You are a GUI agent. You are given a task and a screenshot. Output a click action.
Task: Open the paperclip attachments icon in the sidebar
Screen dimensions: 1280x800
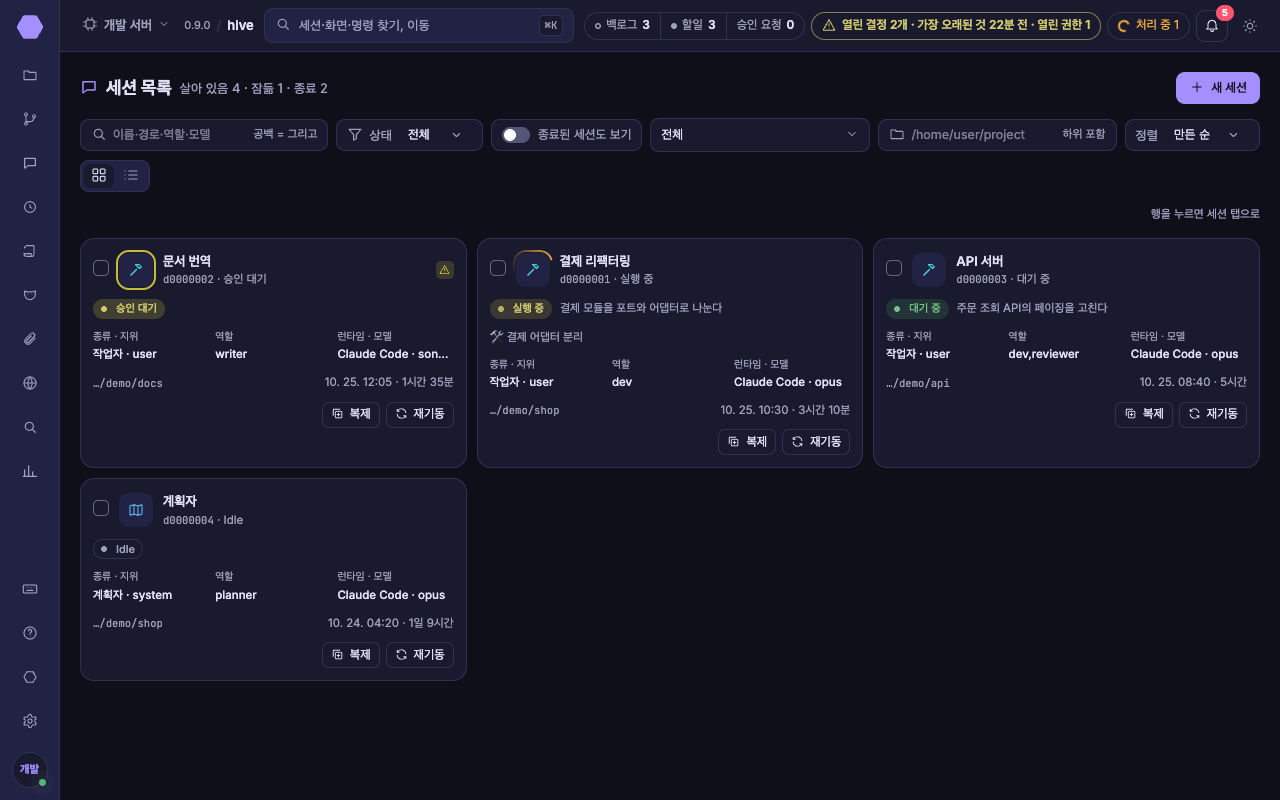(x=30, y=339)
